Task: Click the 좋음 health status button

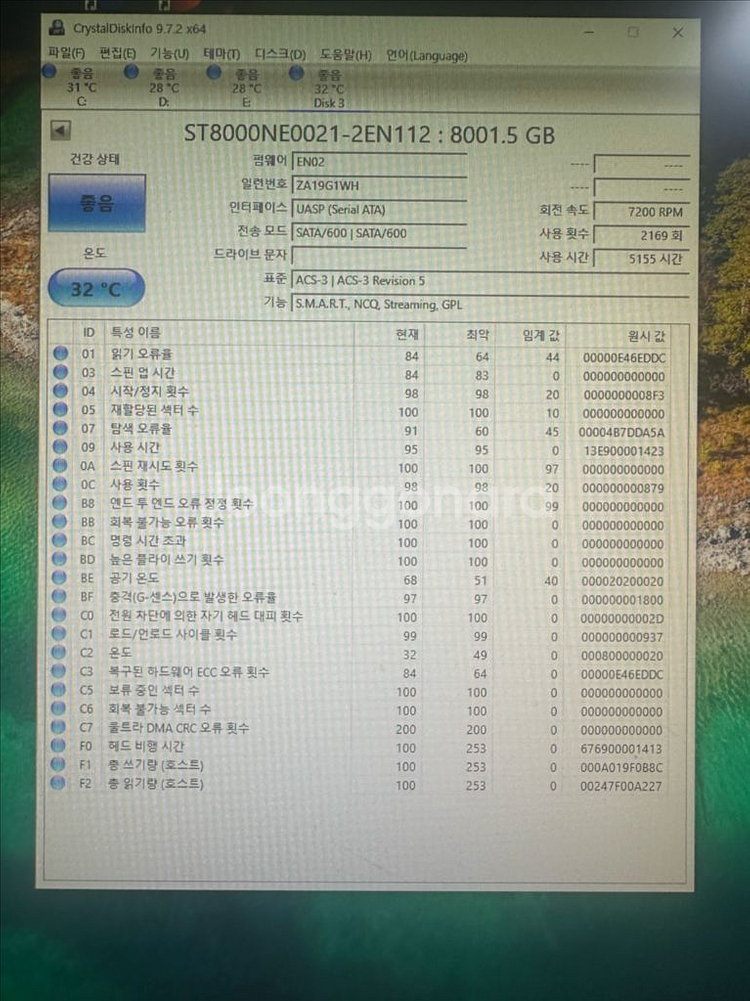Action: point(96,203)
